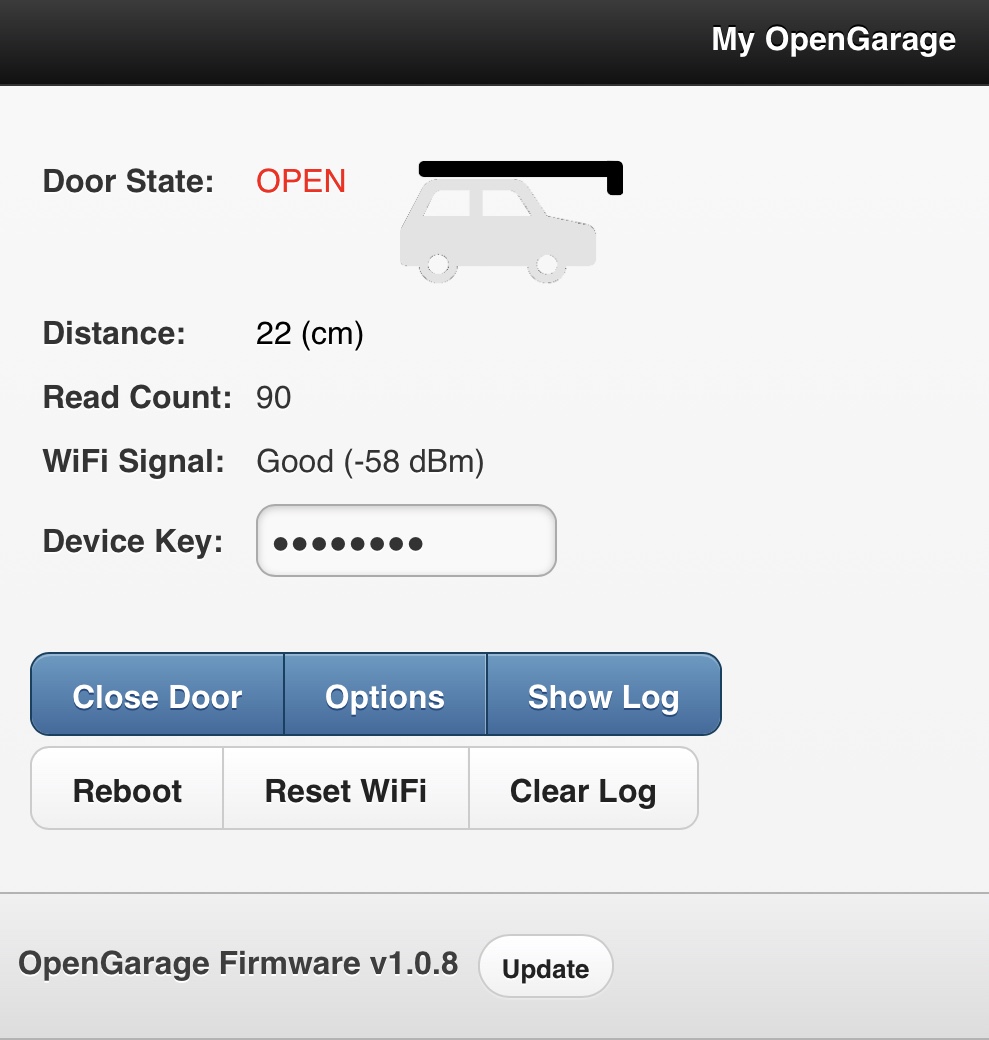Reboot the OpenGarage device
Screen dimensions: 989x1040
pyautogui.click(x=127, y=790)
